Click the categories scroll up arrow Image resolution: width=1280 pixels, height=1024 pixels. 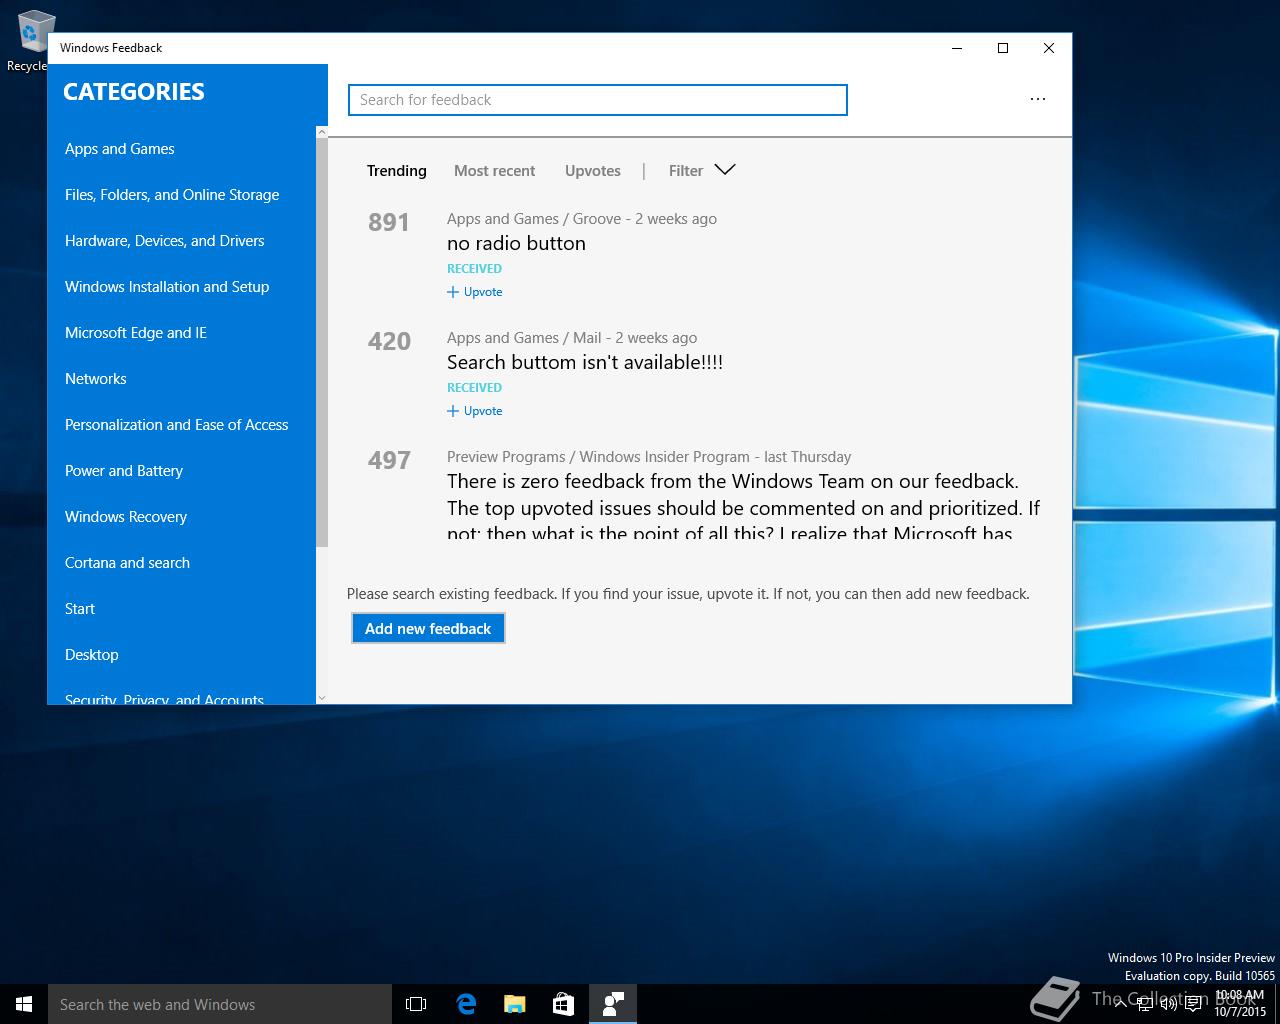pos(321,132)
